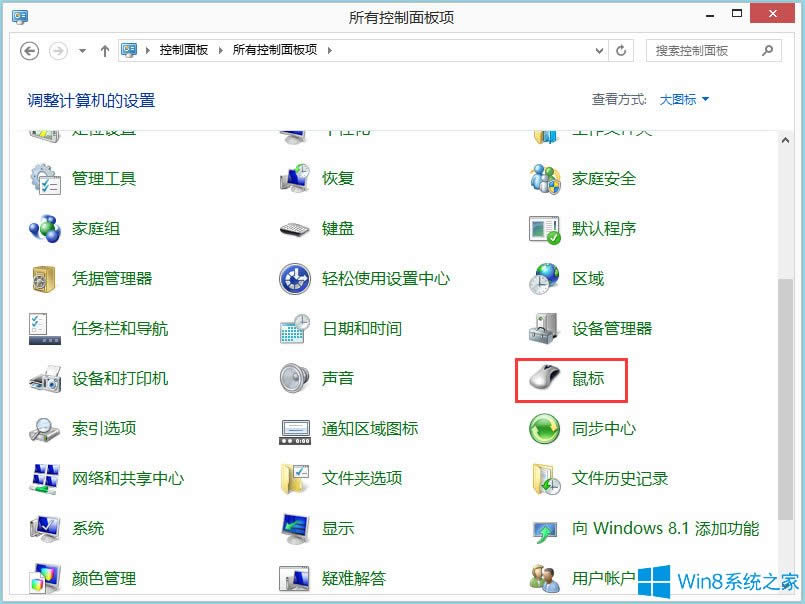
Task: Click the back navigation arrow
Action: click(31, 49)
